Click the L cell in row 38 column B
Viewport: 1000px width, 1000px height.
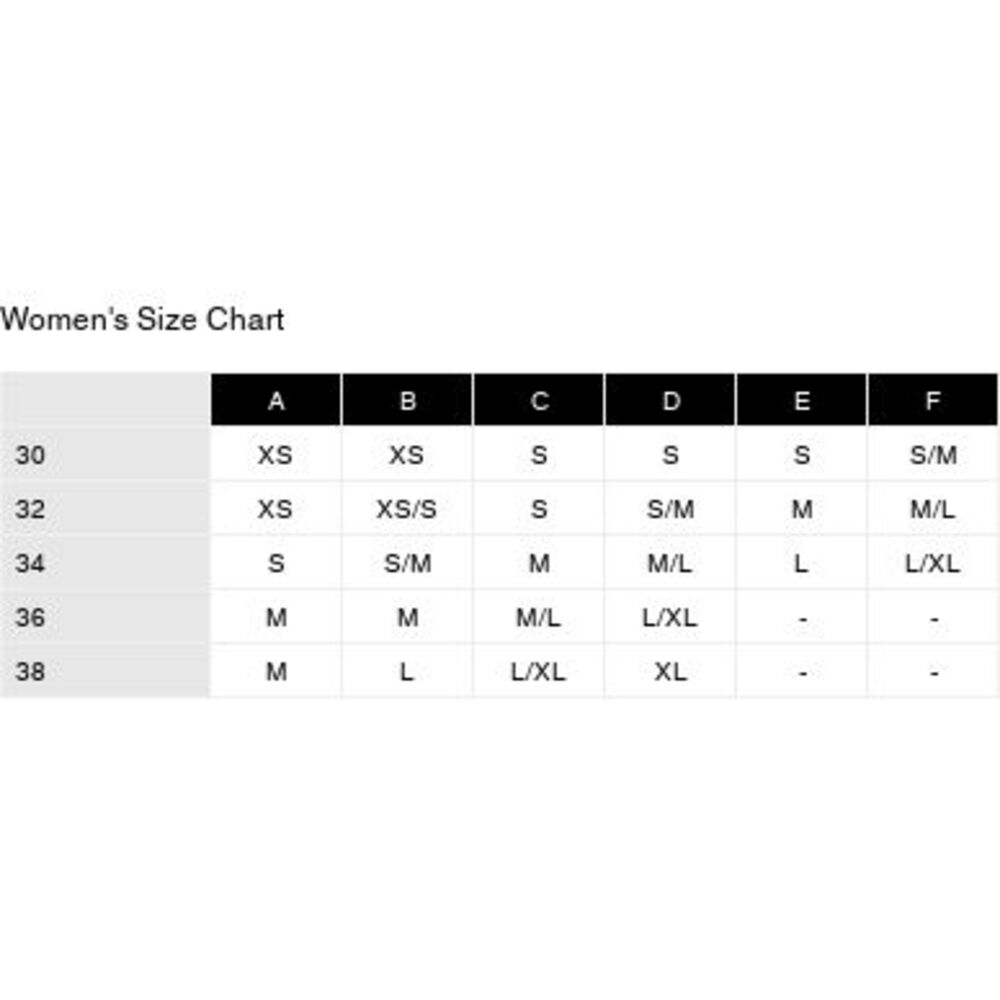click(407, 672)
